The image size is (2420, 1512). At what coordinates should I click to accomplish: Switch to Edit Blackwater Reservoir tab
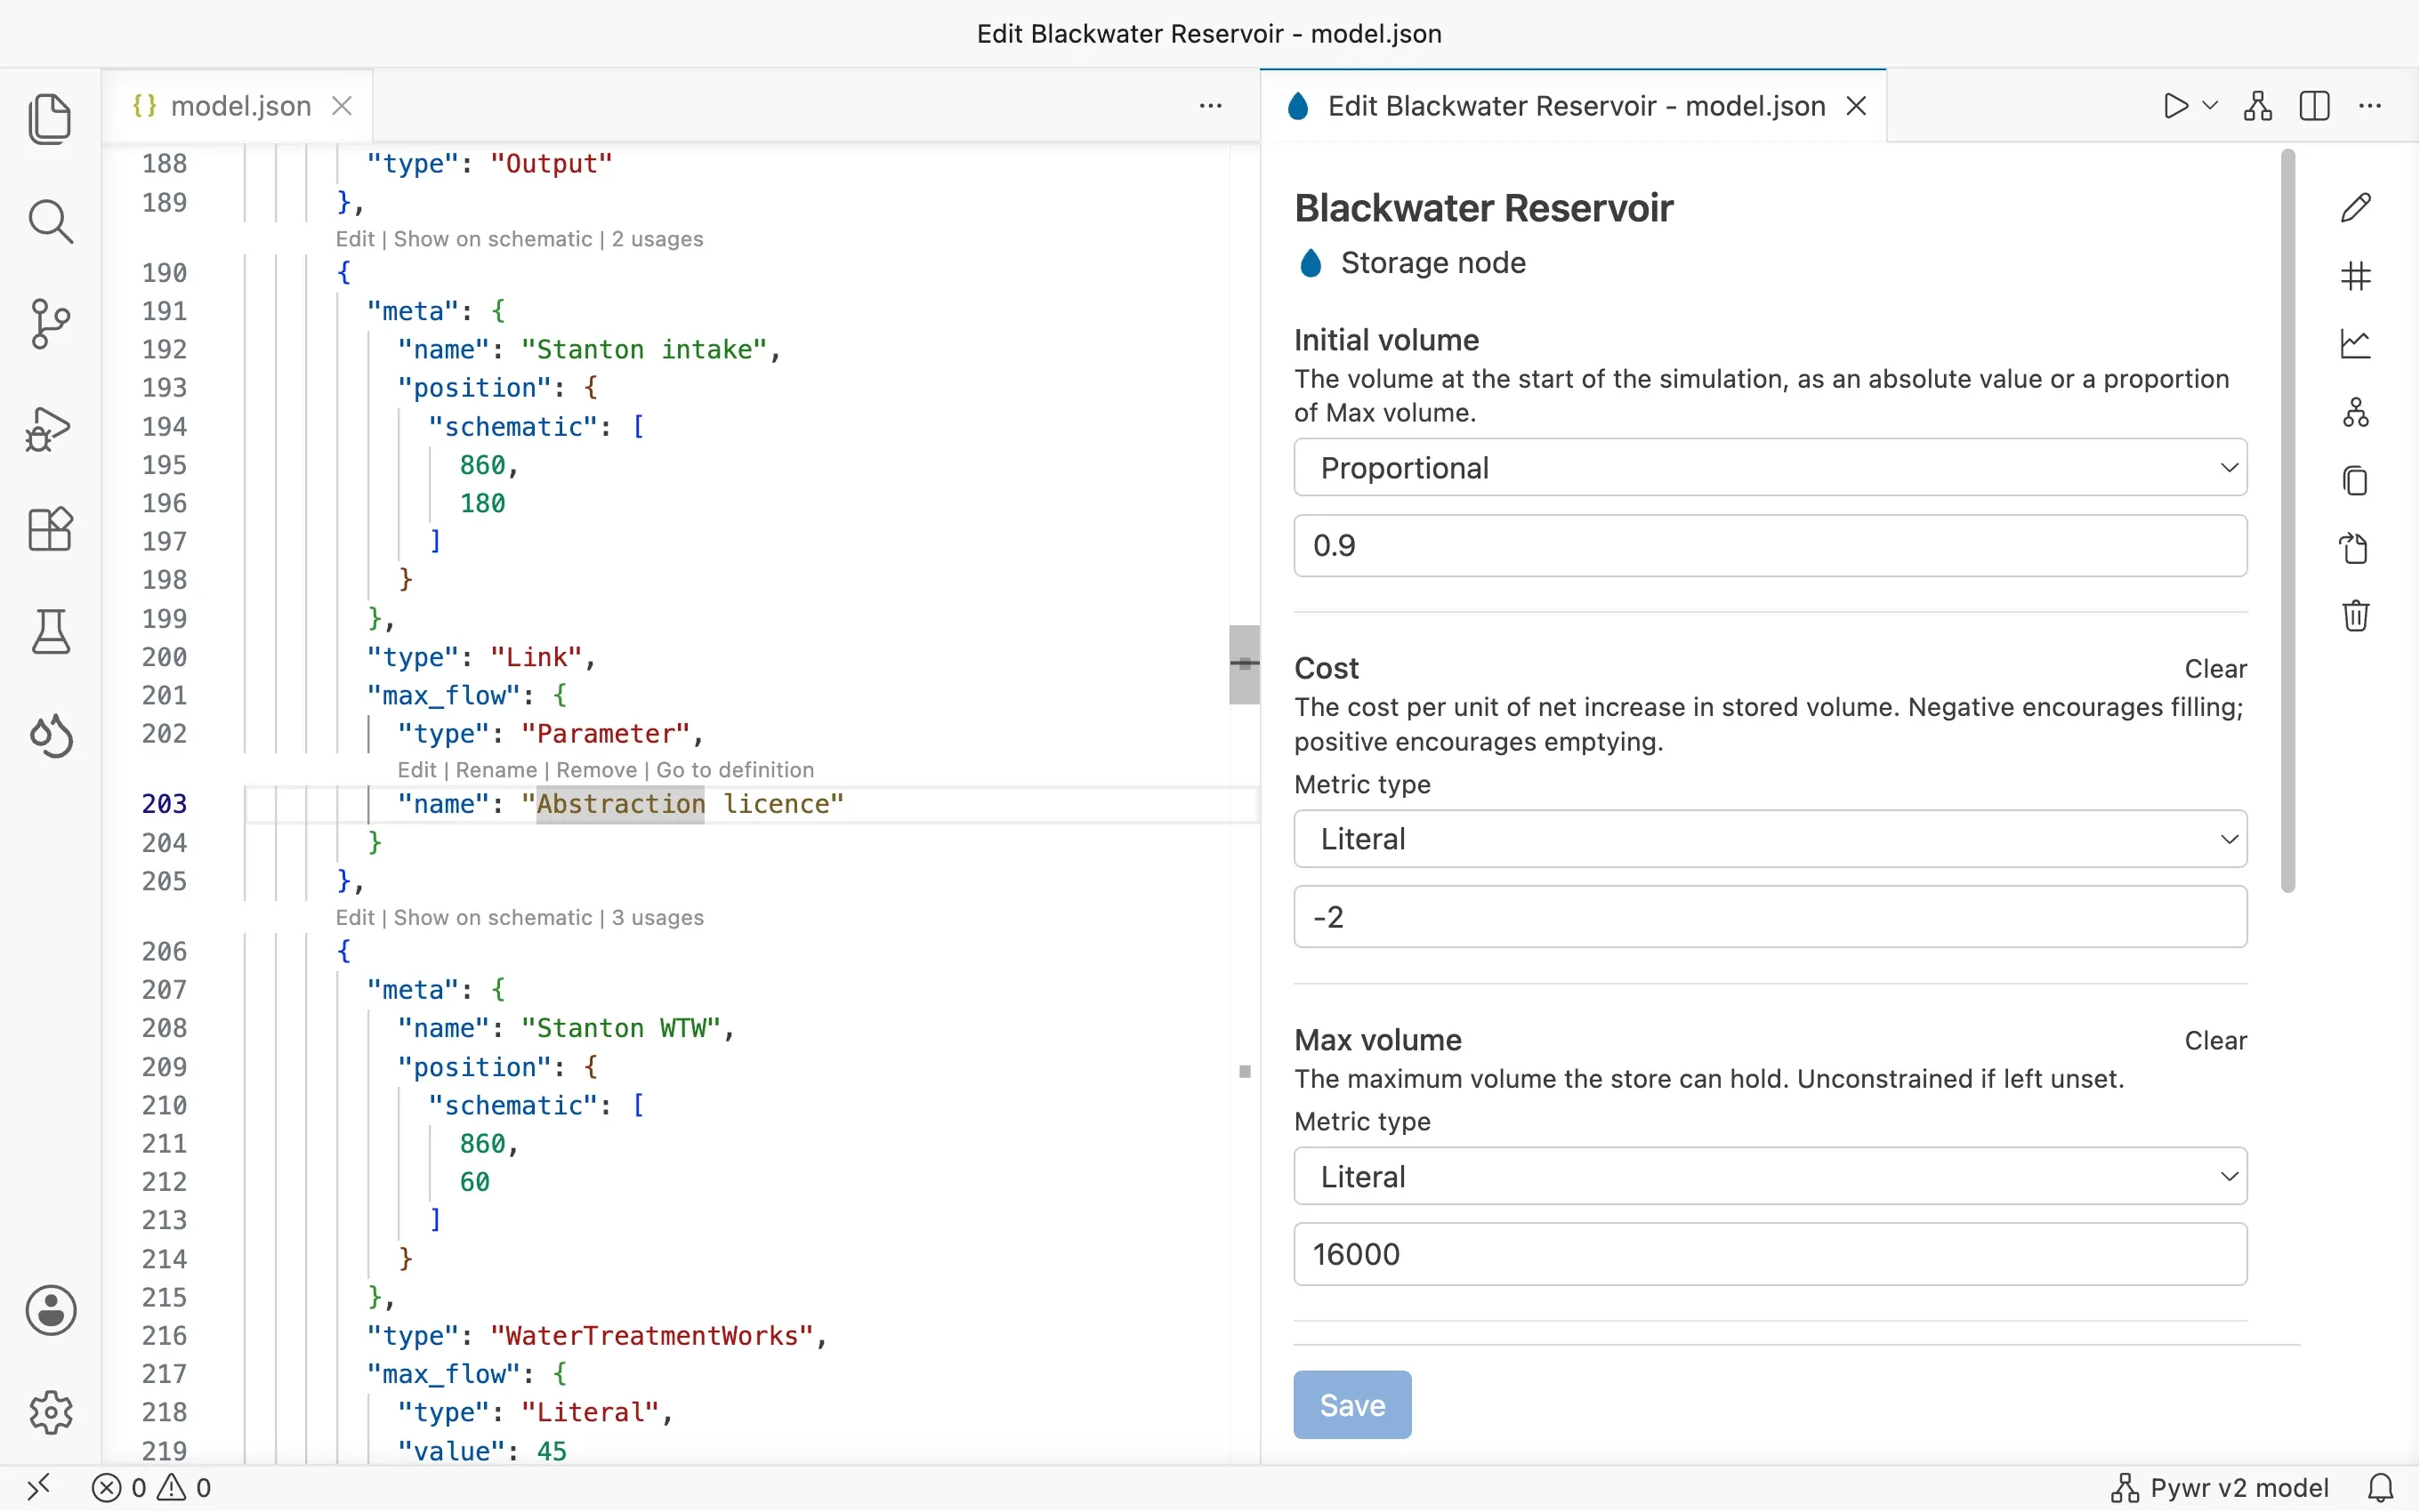(x=1575, y=106)
